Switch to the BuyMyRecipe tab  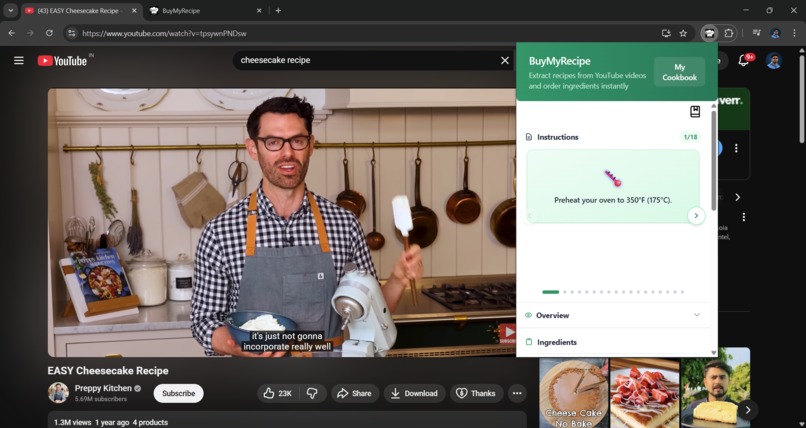tap(203, 10)
